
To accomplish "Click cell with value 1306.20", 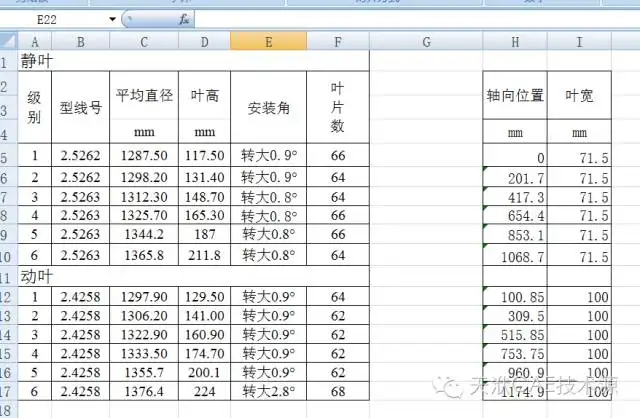I will (144, 315).
